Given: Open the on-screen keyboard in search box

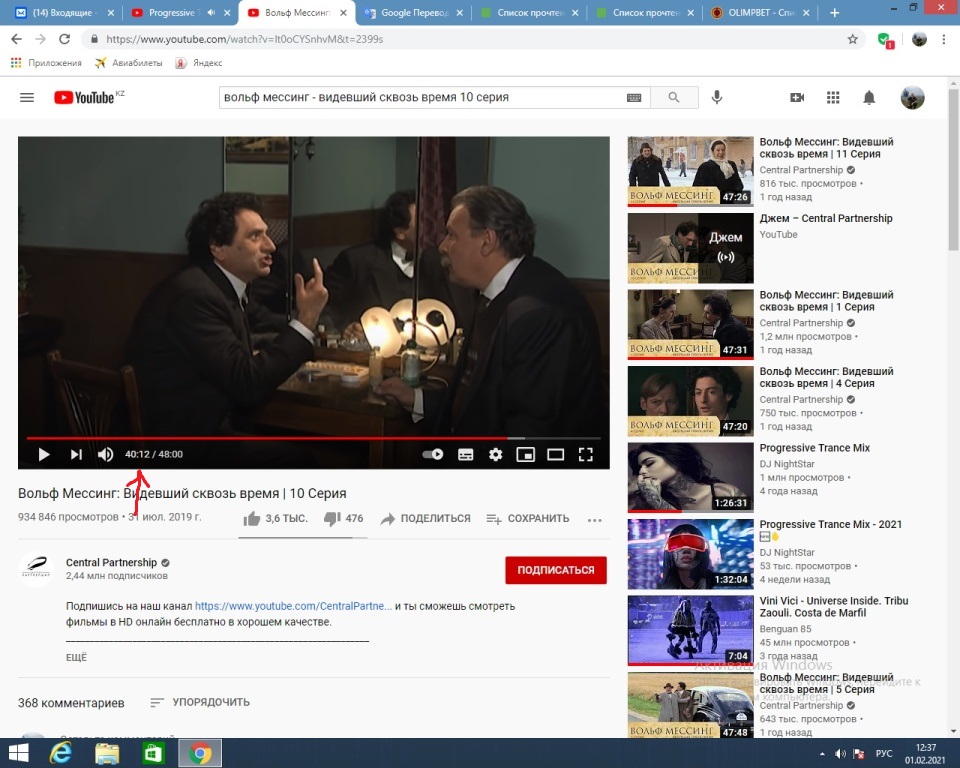Looking at the screenshot, I should click(634, 97).
